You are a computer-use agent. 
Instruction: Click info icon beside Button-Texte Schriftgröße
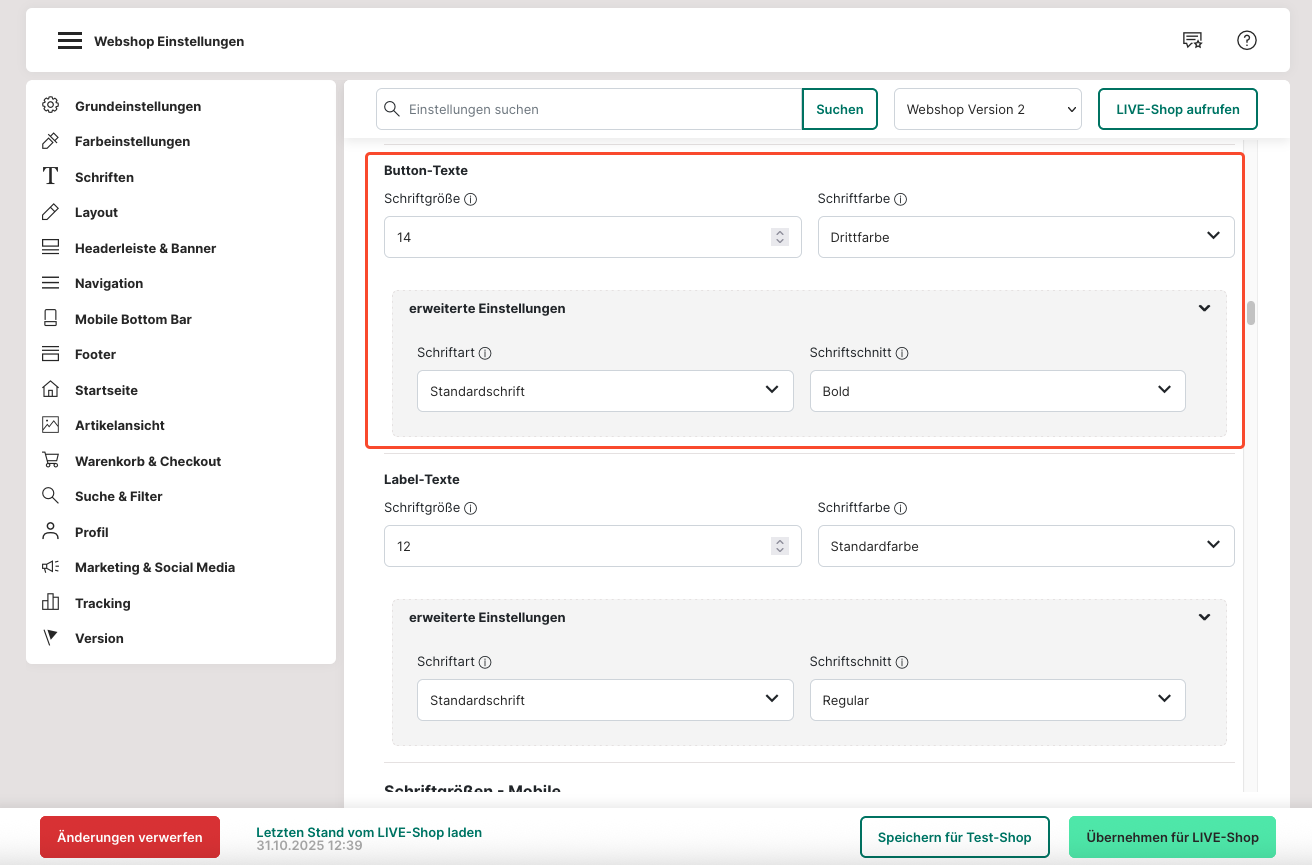pos(471,199)
